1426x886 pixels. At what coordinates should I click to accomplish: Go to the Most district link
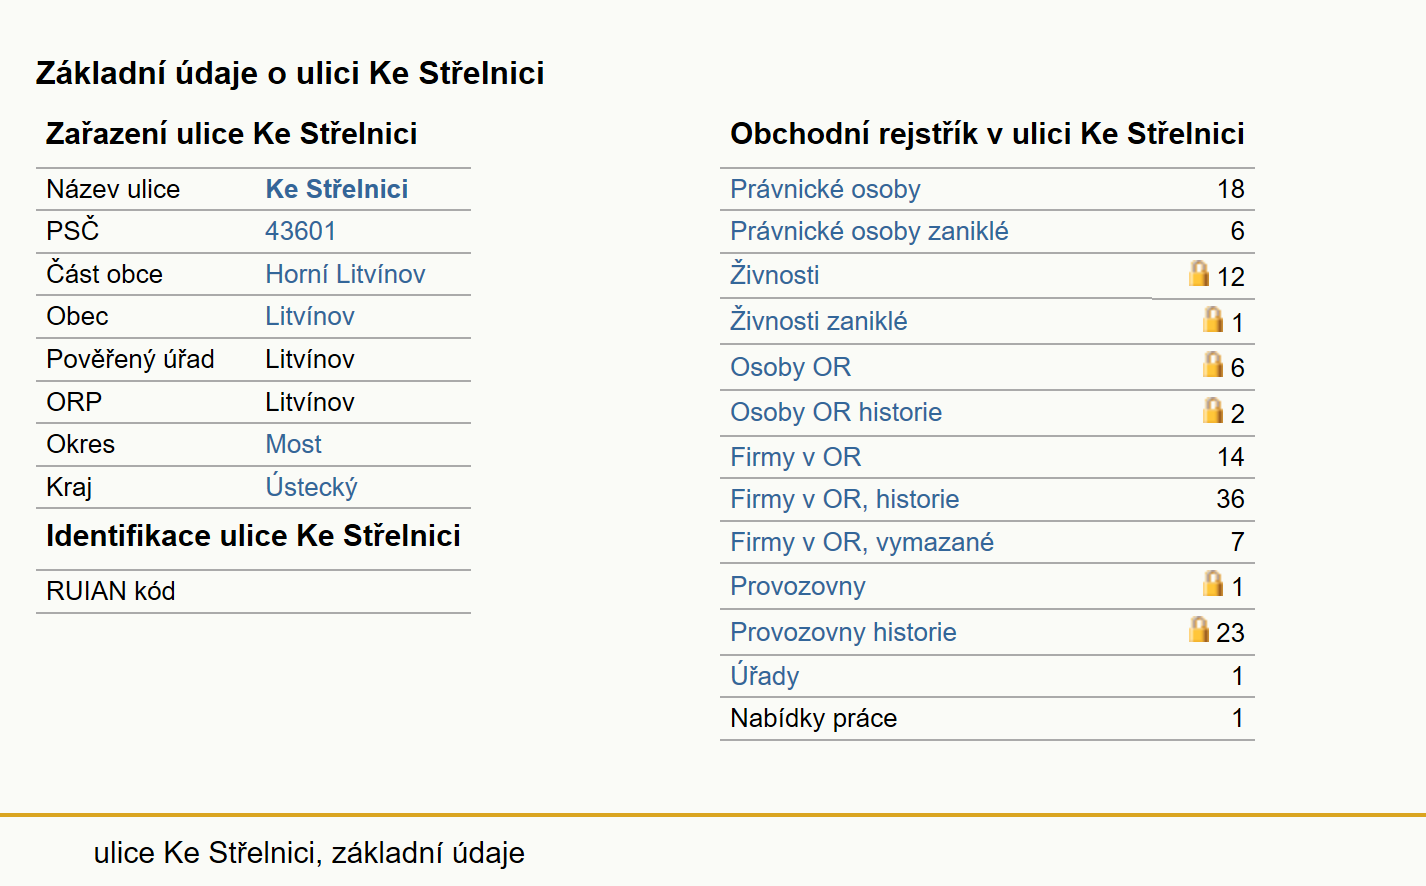[293, 444]
